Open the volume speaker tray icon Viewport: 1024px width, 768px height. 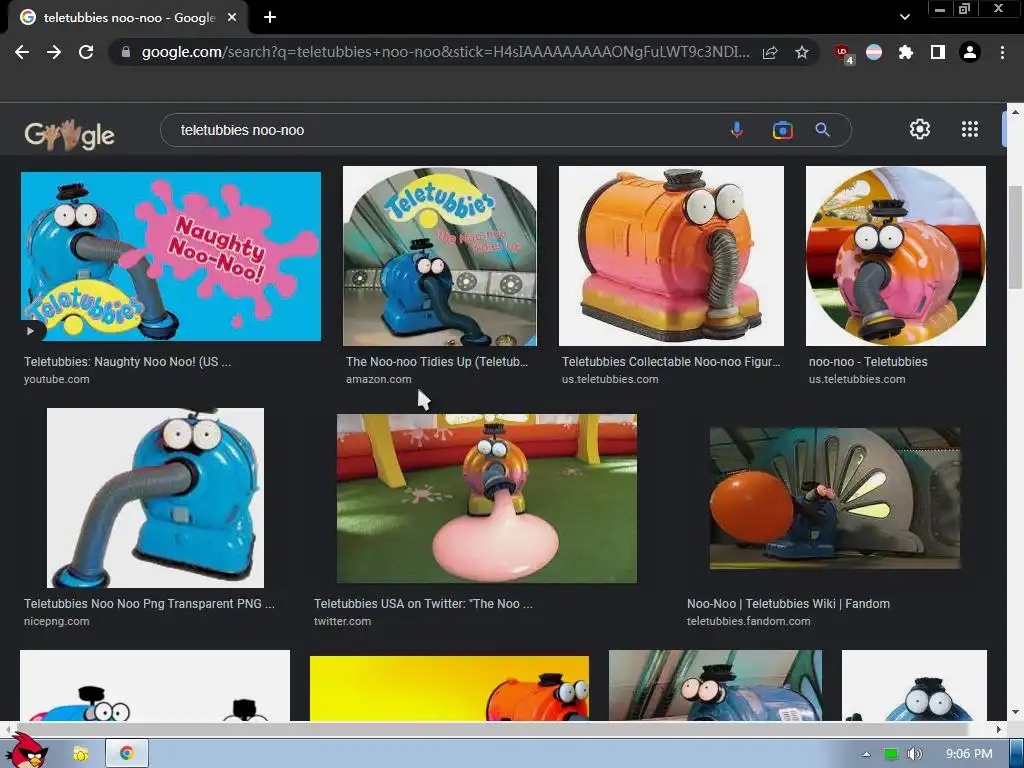click(x=914, y=754)
